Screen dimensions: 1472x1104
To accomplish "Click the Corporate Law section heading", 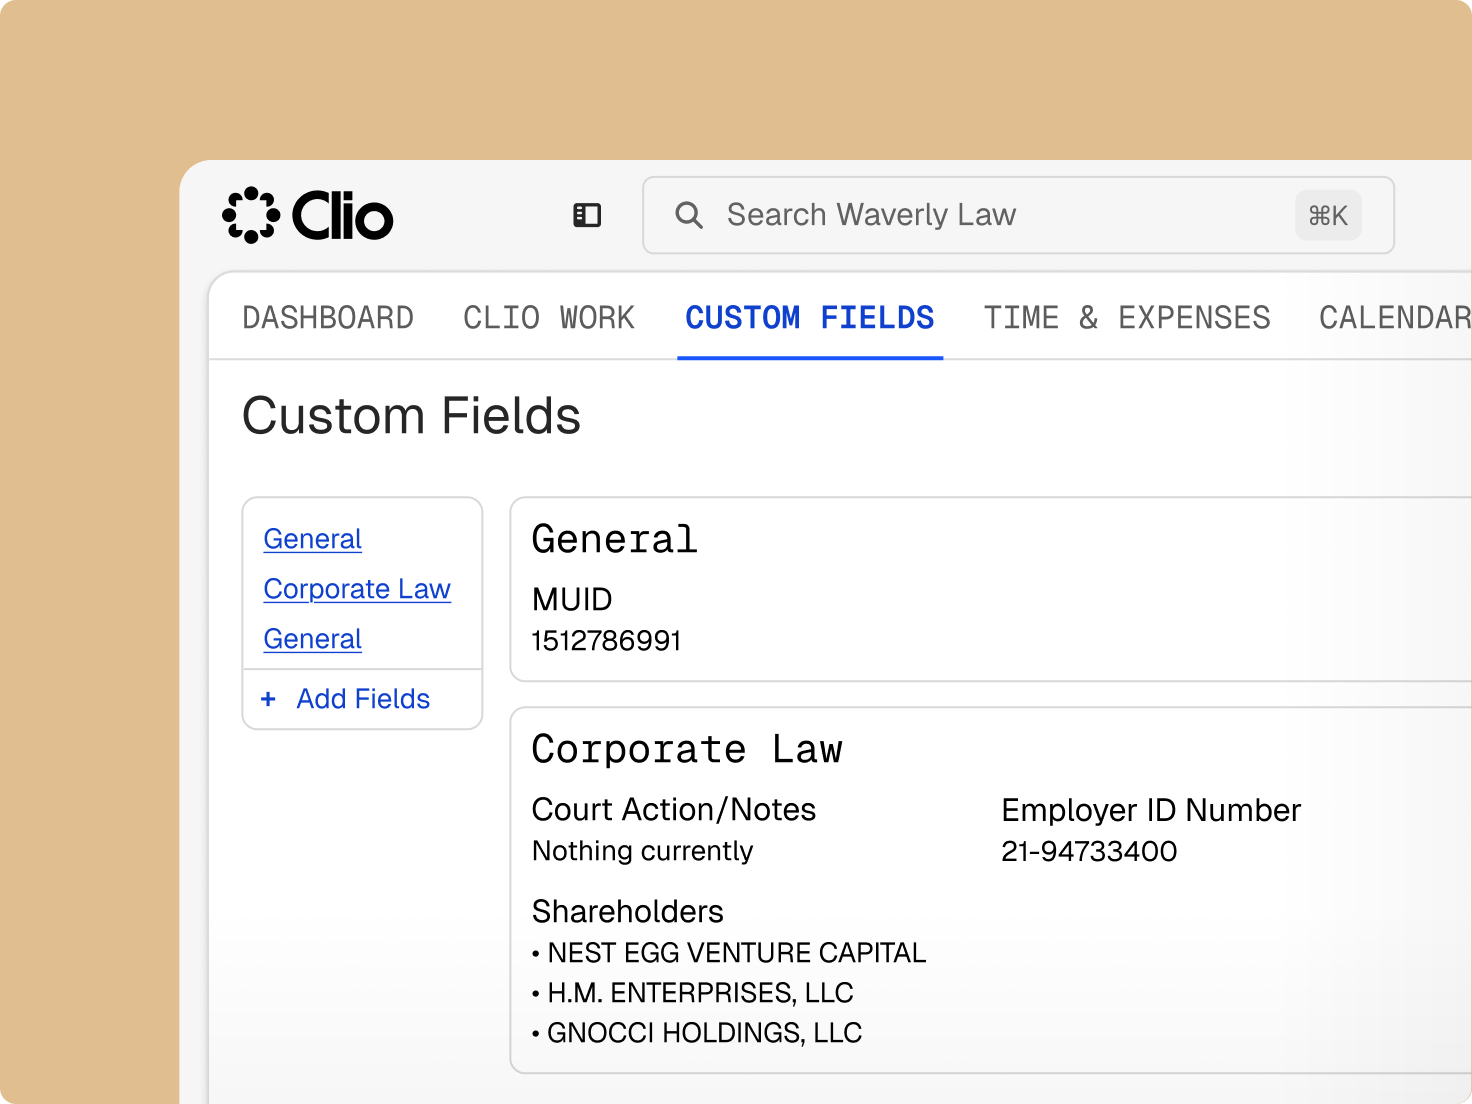I will 687,749.
